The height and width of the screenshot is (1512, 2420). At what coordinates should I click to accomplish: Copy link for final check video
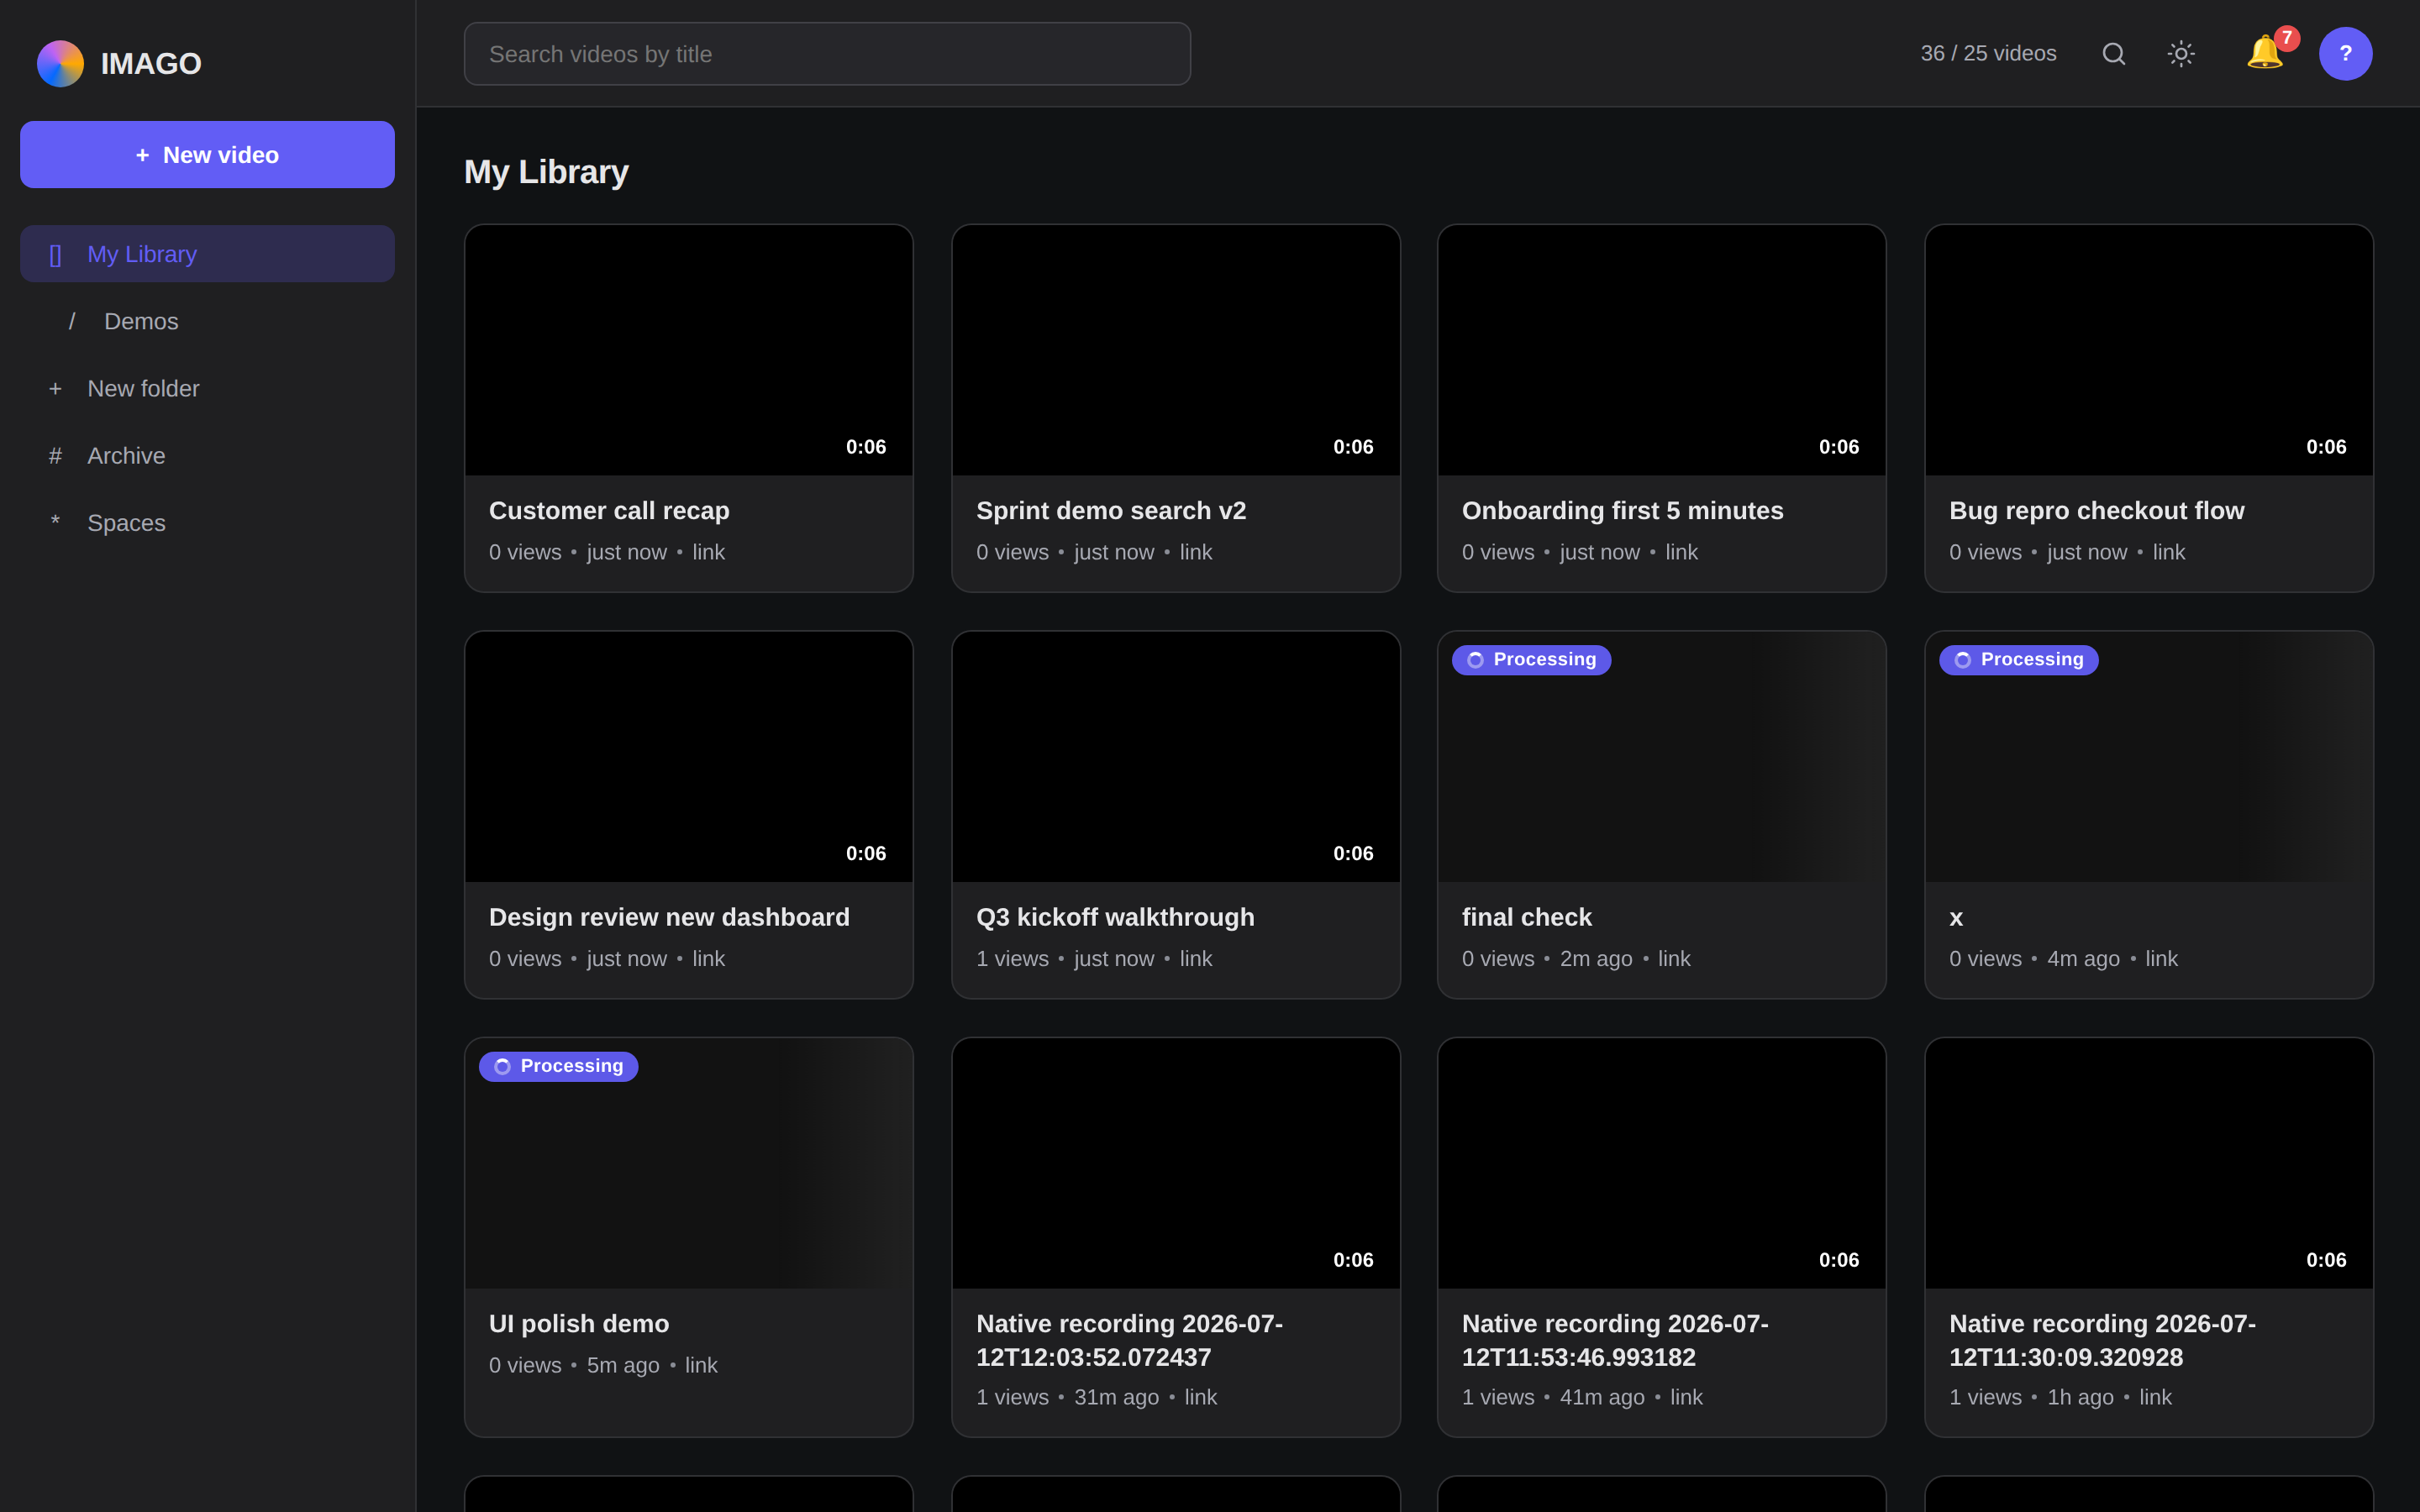1674,958
